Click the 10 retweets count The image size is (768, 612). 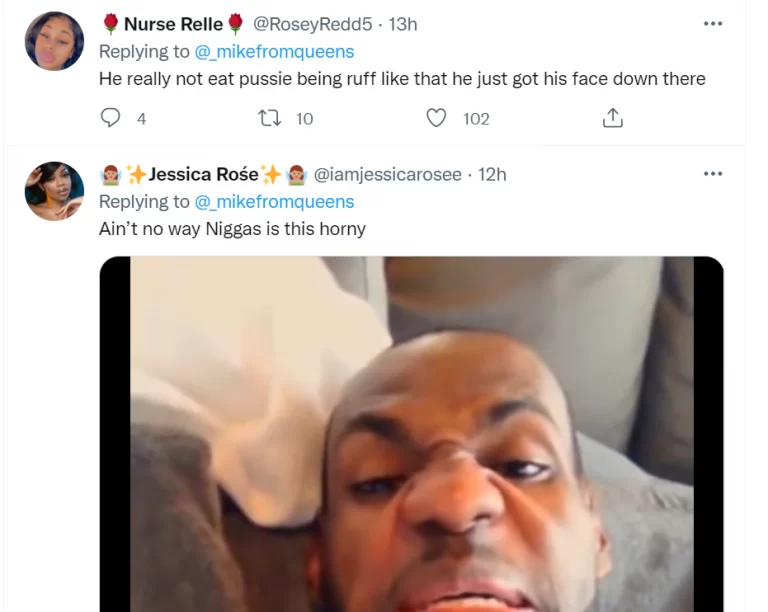pyautogui.click(x=304, y=118)
